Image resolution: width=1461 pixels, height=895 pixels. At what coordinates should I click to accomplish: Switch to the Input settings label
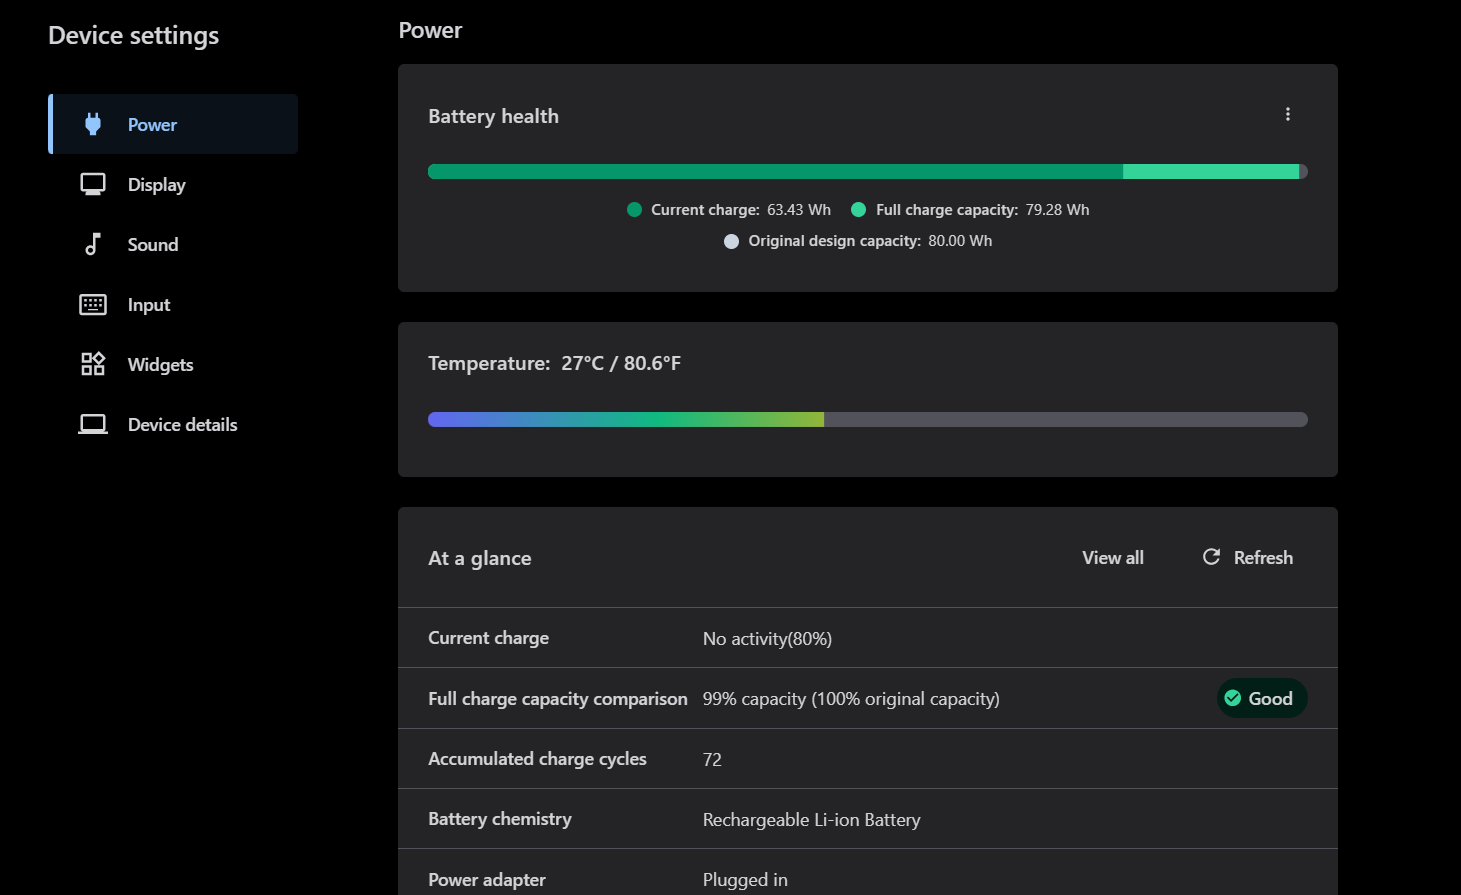pyautogui.click(x=149, y=305)
